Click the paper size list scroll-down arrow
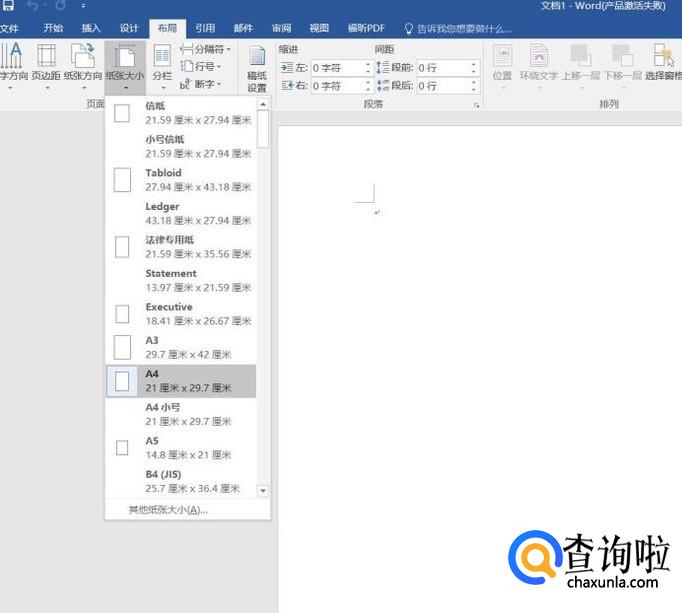This screenshot has height=613, width=682. [263, 490]
